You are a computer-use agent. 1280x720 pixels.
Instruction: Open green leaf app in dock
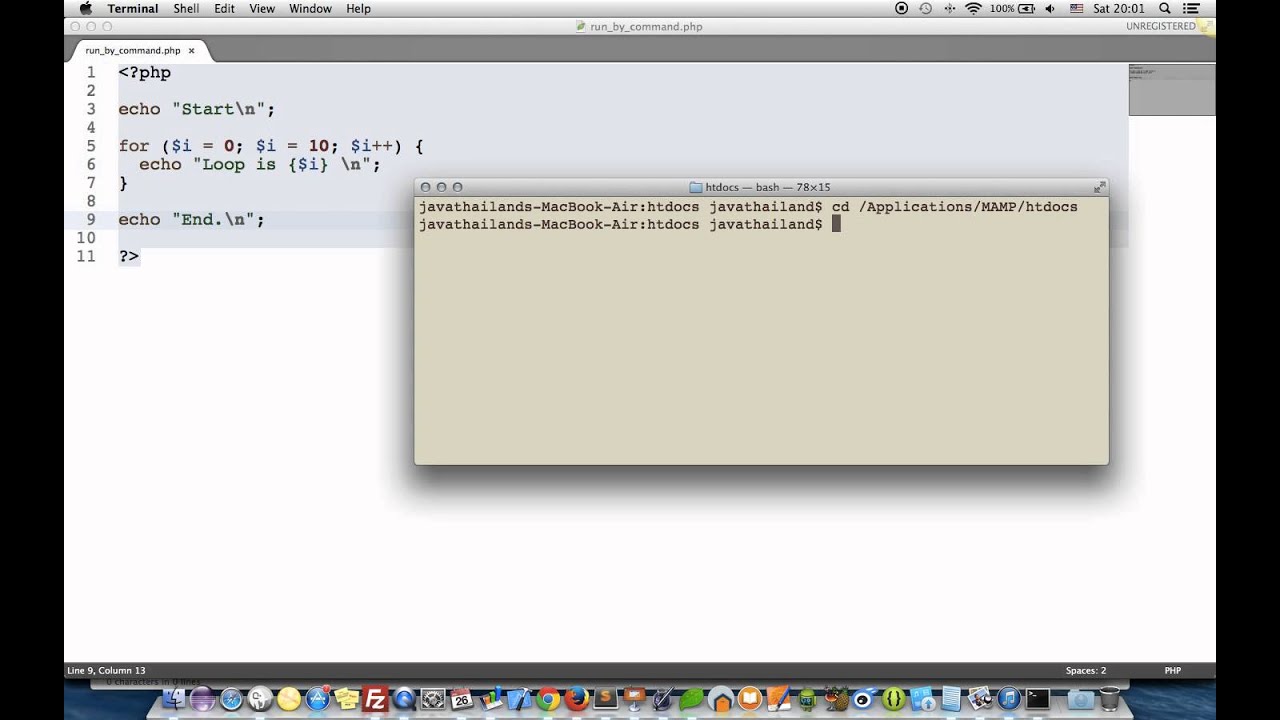click(692, 699)
